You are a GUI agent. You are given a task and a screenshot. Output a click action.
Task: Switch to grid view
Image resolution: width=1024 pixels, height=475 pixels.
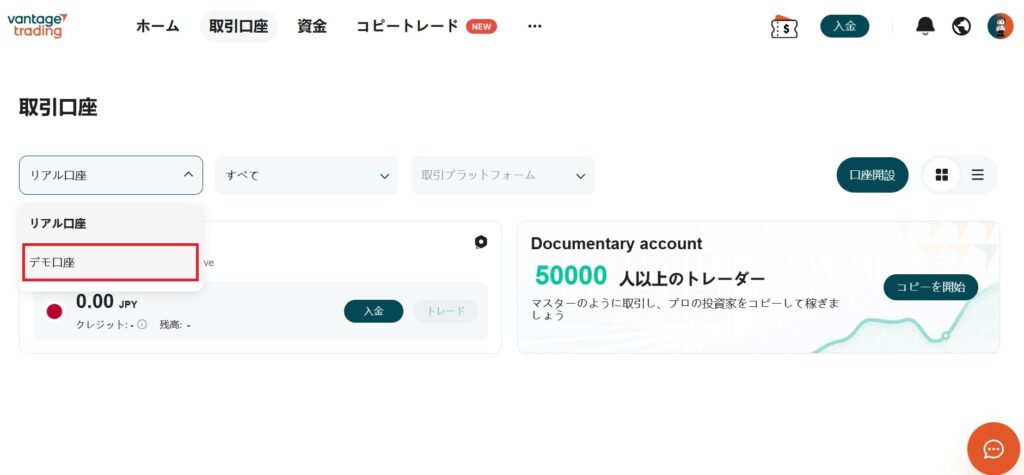941,175
